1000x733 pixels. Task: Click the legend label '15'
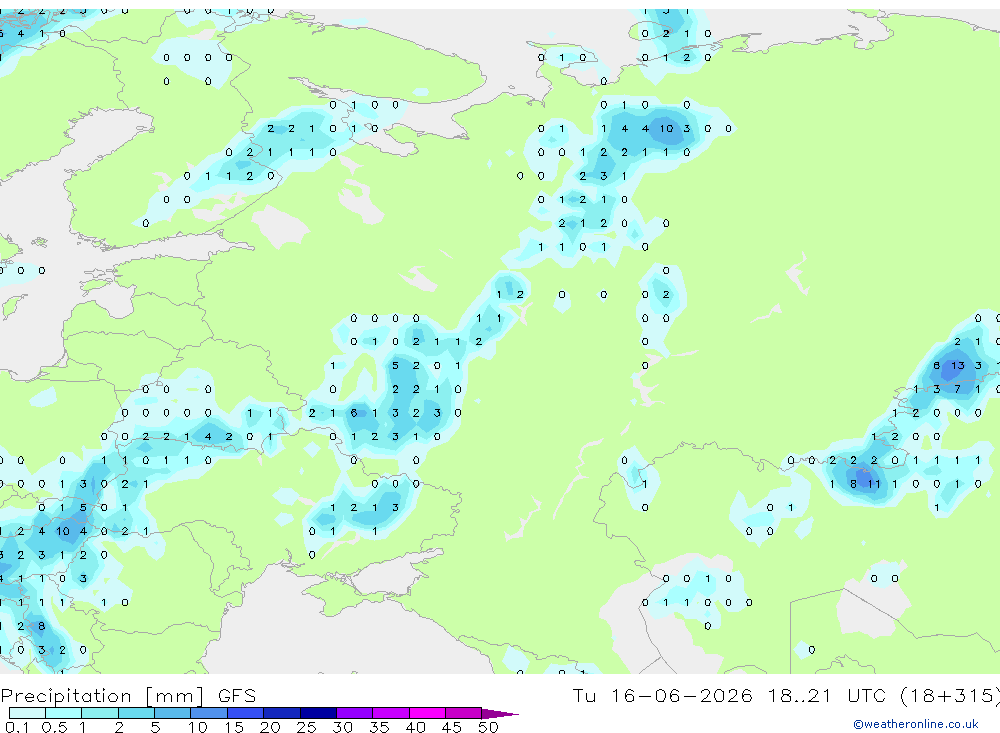coord(234,727)
